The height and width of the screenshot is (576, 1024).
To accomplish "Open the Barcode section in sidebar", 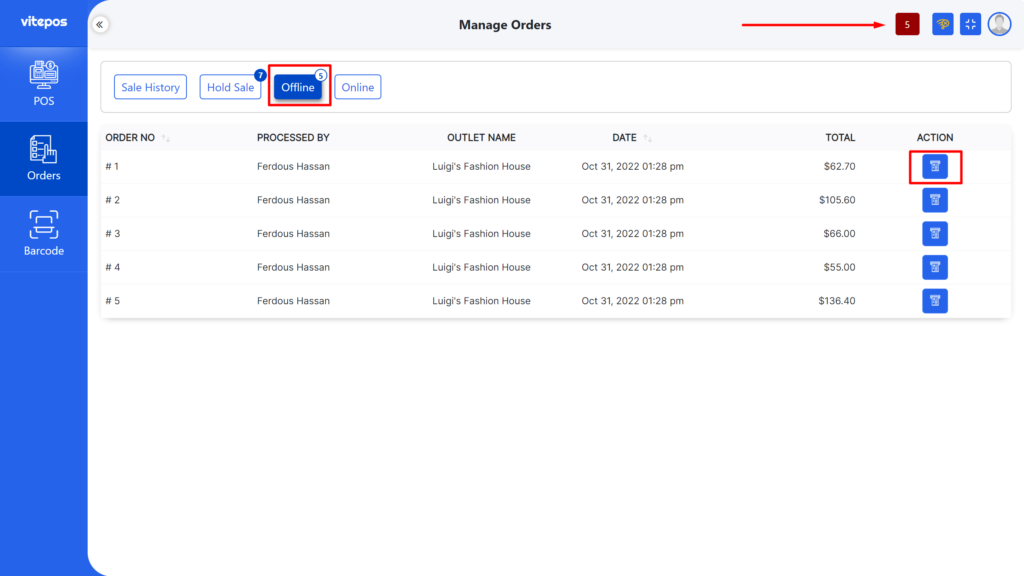I will click(44, 234).
